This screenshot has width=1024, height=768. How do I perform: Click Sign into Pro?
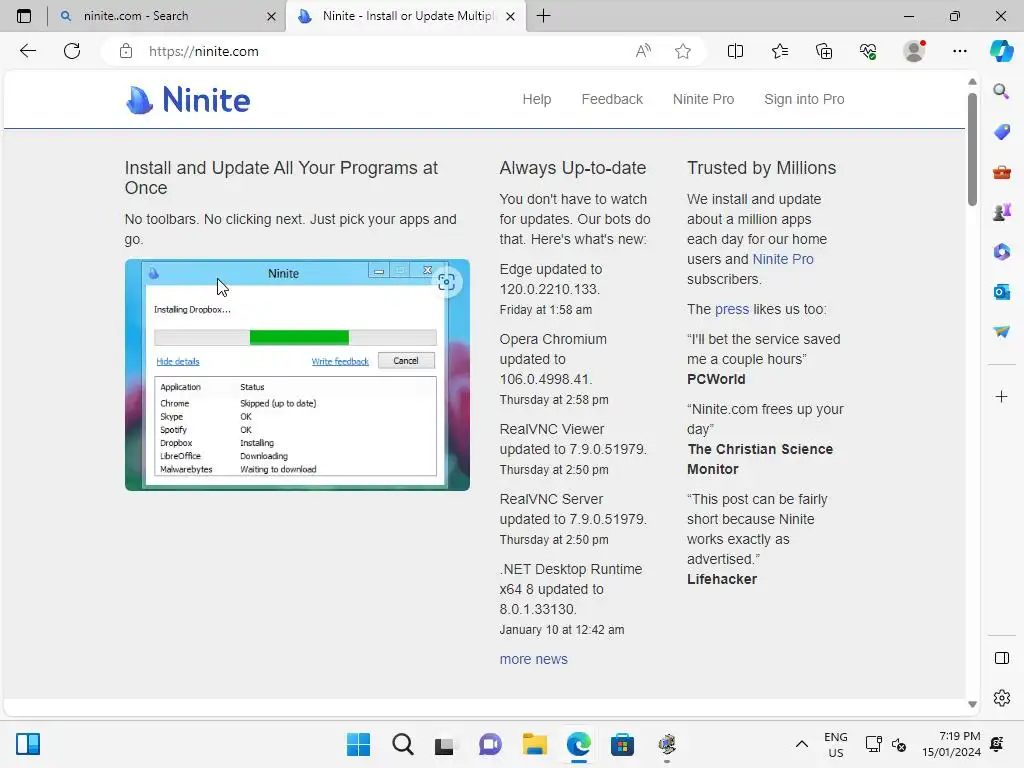click(804, 99)
